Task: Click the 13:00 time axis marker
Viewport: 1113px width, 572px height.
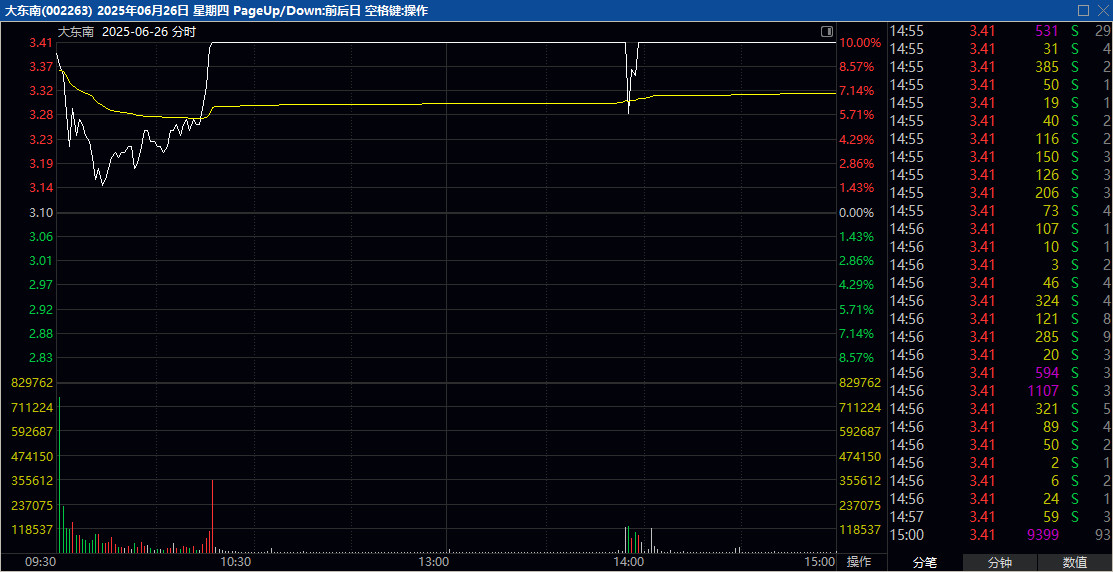Action: pos(433,562)
